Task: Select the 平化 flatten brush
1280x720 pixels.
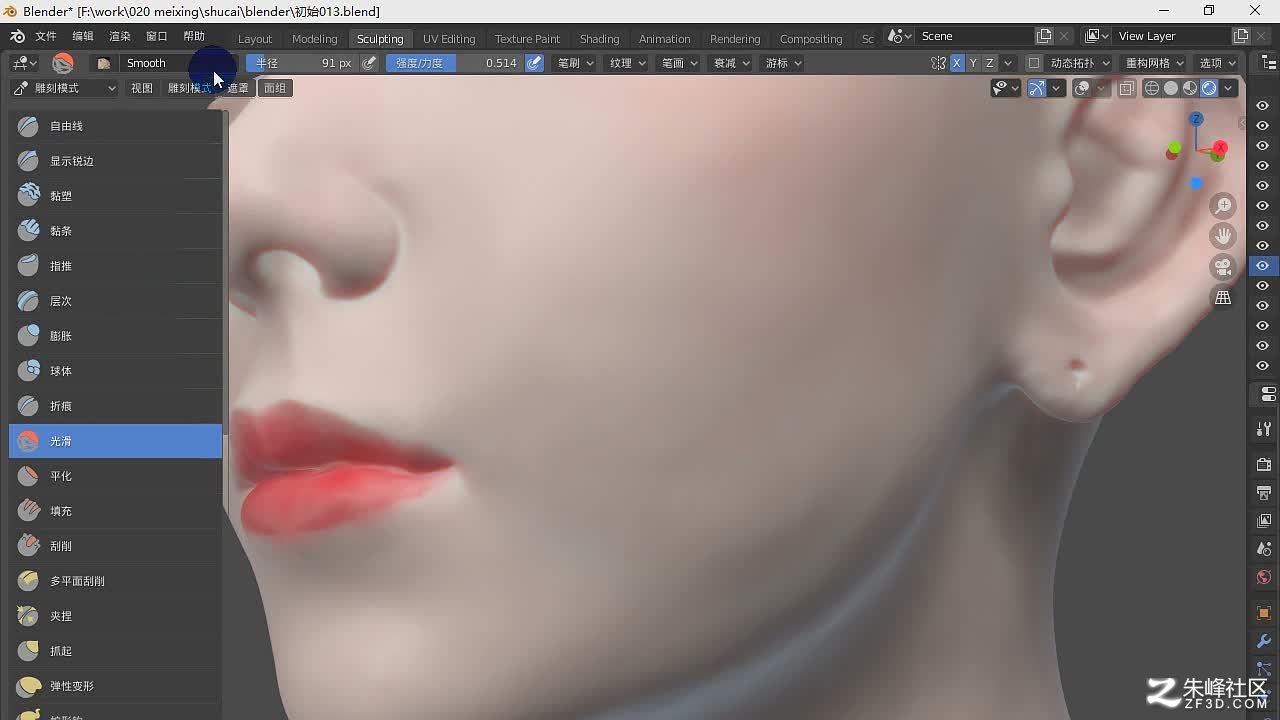Action: [115, 476]
